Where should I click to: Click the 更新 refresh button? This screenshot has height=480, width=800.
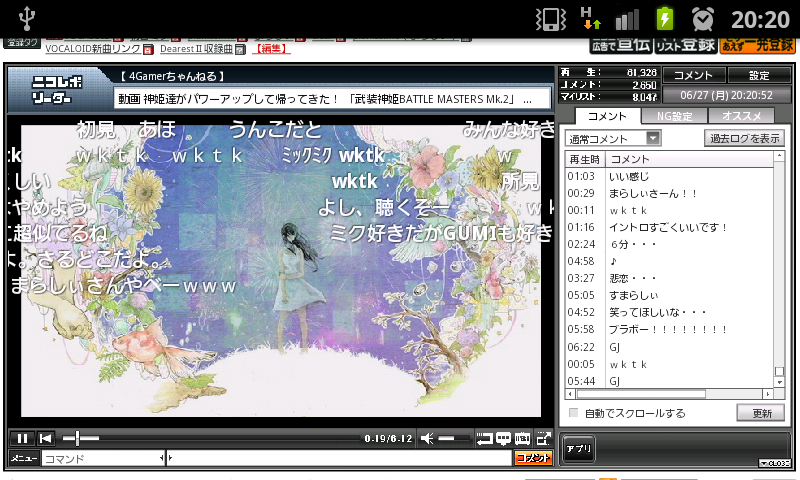coord(761,413)
